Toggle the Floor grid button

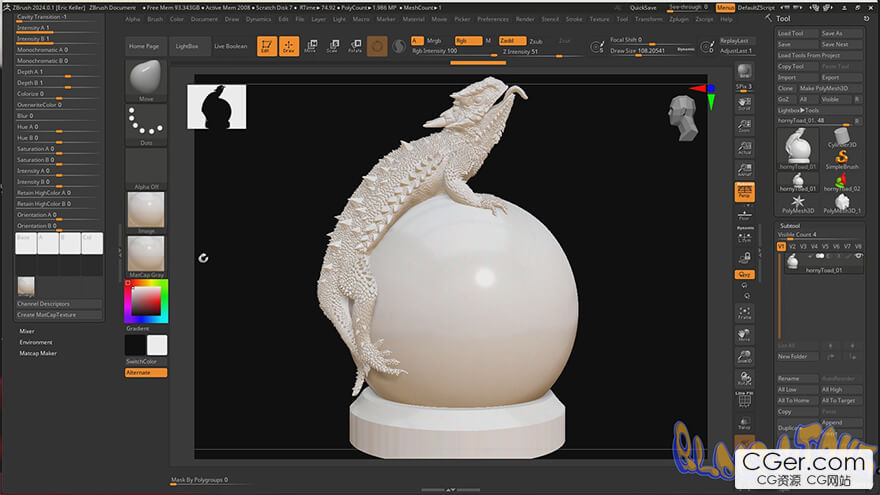pyautogui.click(x=744, y=215)
